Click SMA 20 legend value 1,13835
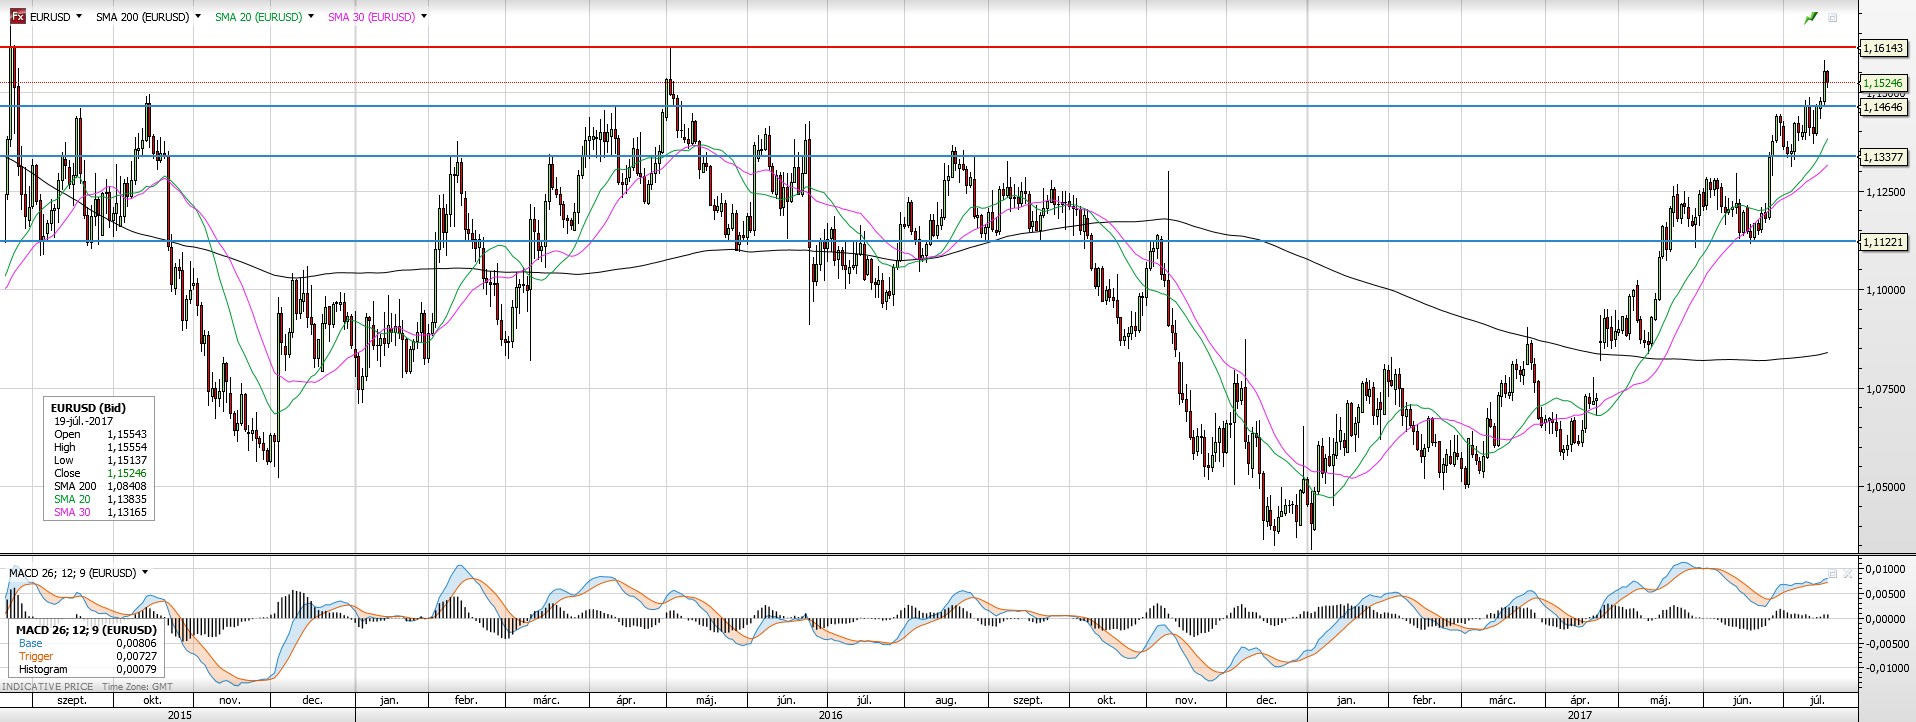Screen dimensions: 1916x722 [x=127, y=499]
